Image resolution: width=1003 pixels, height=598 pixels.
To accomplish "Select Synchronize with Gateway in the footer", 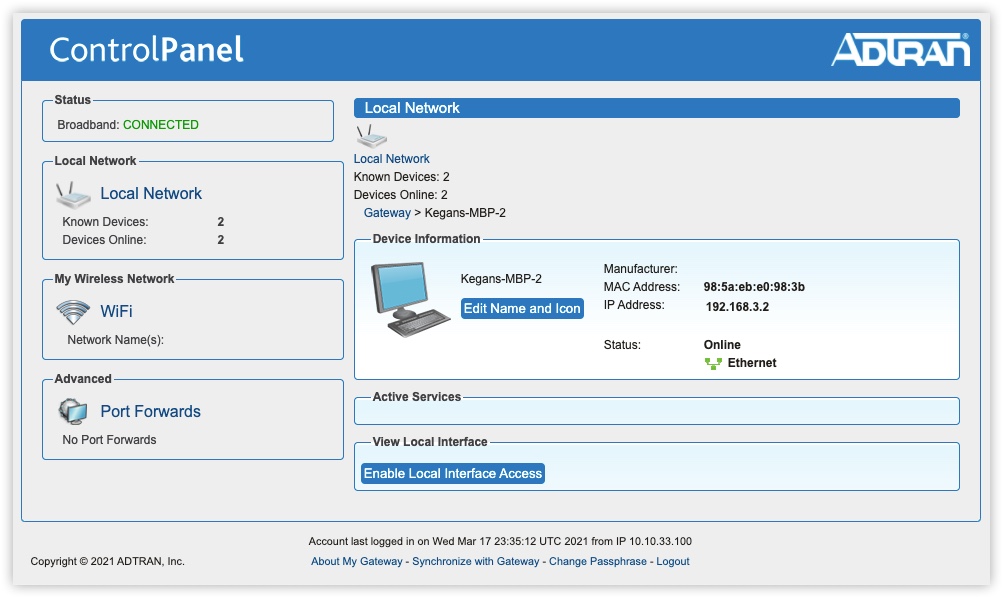I will coord(475,562).
